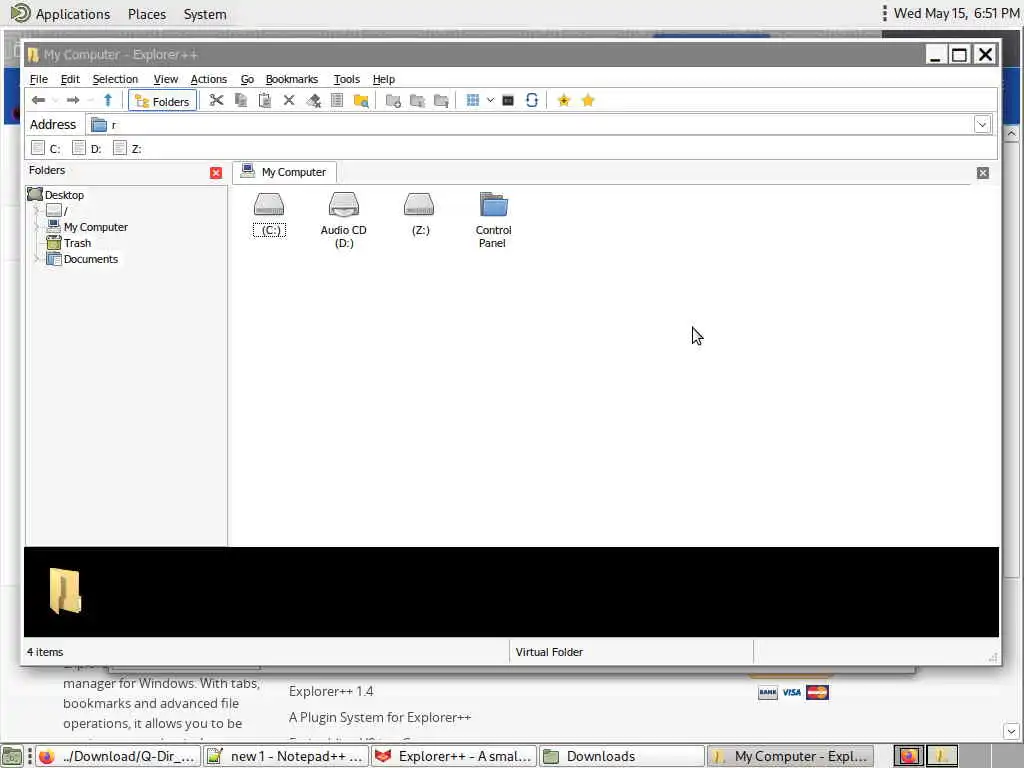Switch to Notepad++ taskbar window
Viewport: 1024px width, 768px height.
coord(285,756)
